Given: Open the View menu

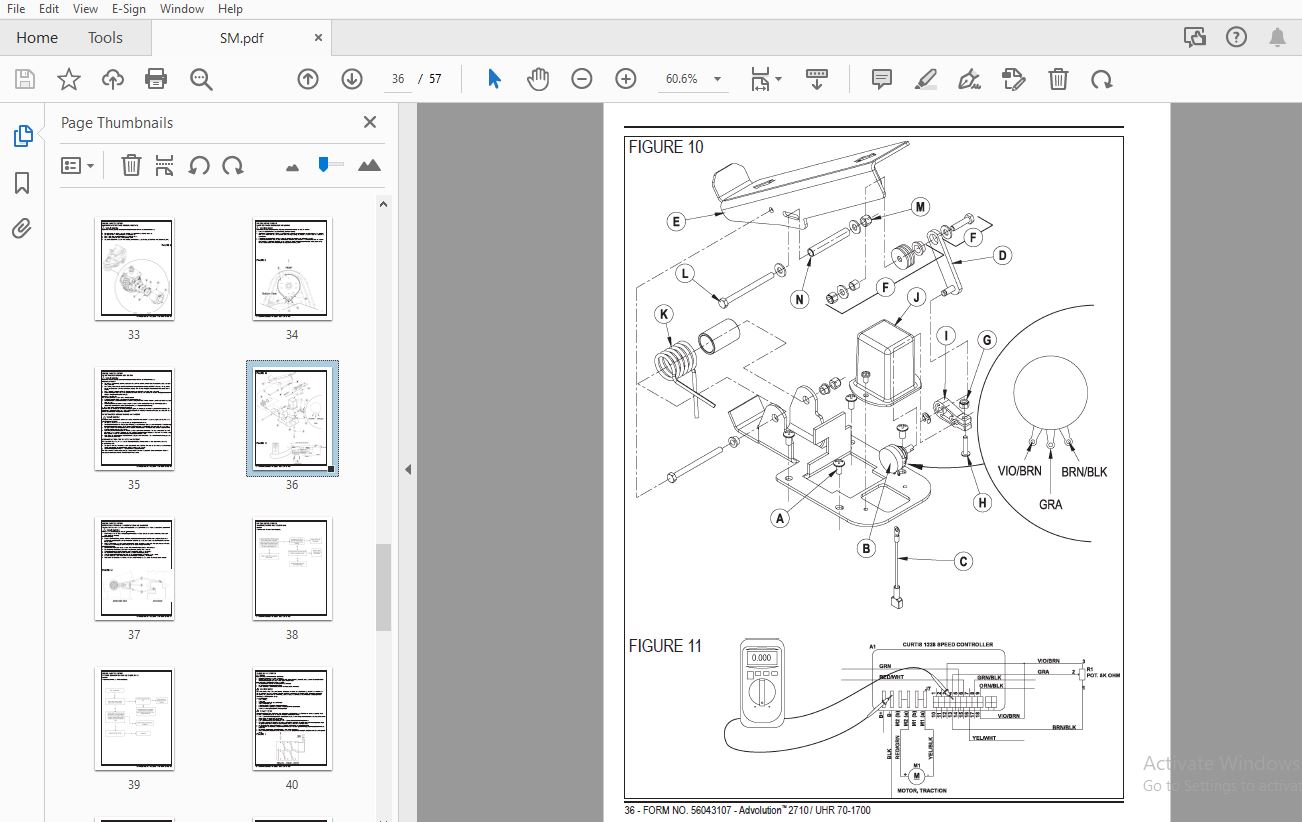Looking at the screenshot, I should tap(85, 9).
